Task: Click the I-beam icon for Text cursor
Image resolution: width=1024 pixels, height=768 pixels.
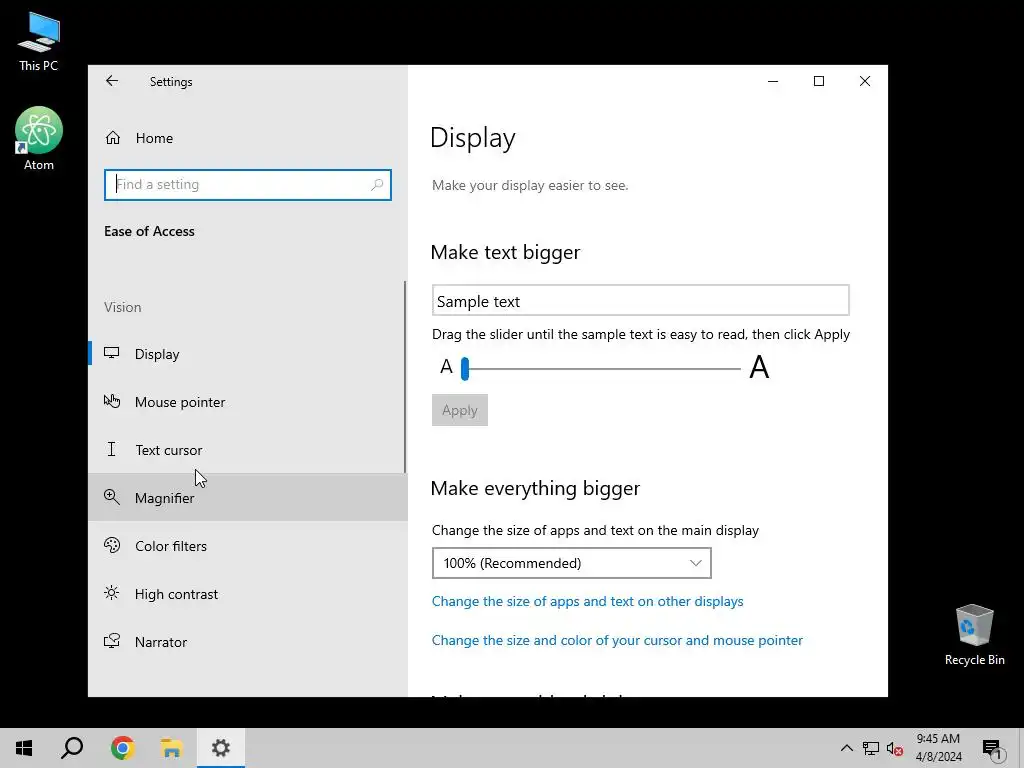Action: (x=112, y=449)
